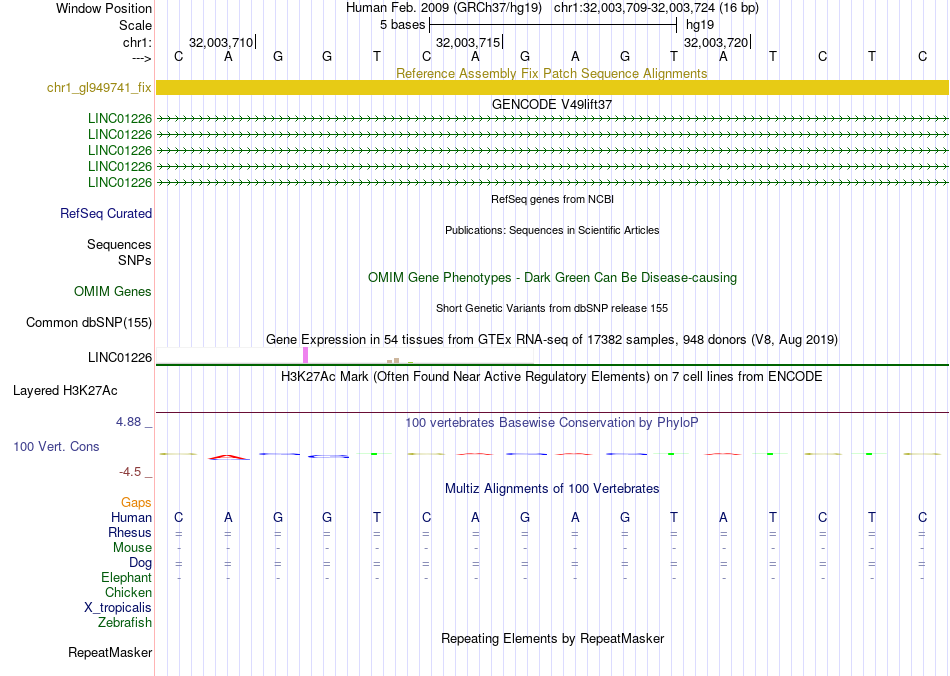Viewport: 950px width, 676px height.
Task: Select the pink bar in GTEx expression graph
Action: [305, 355]
